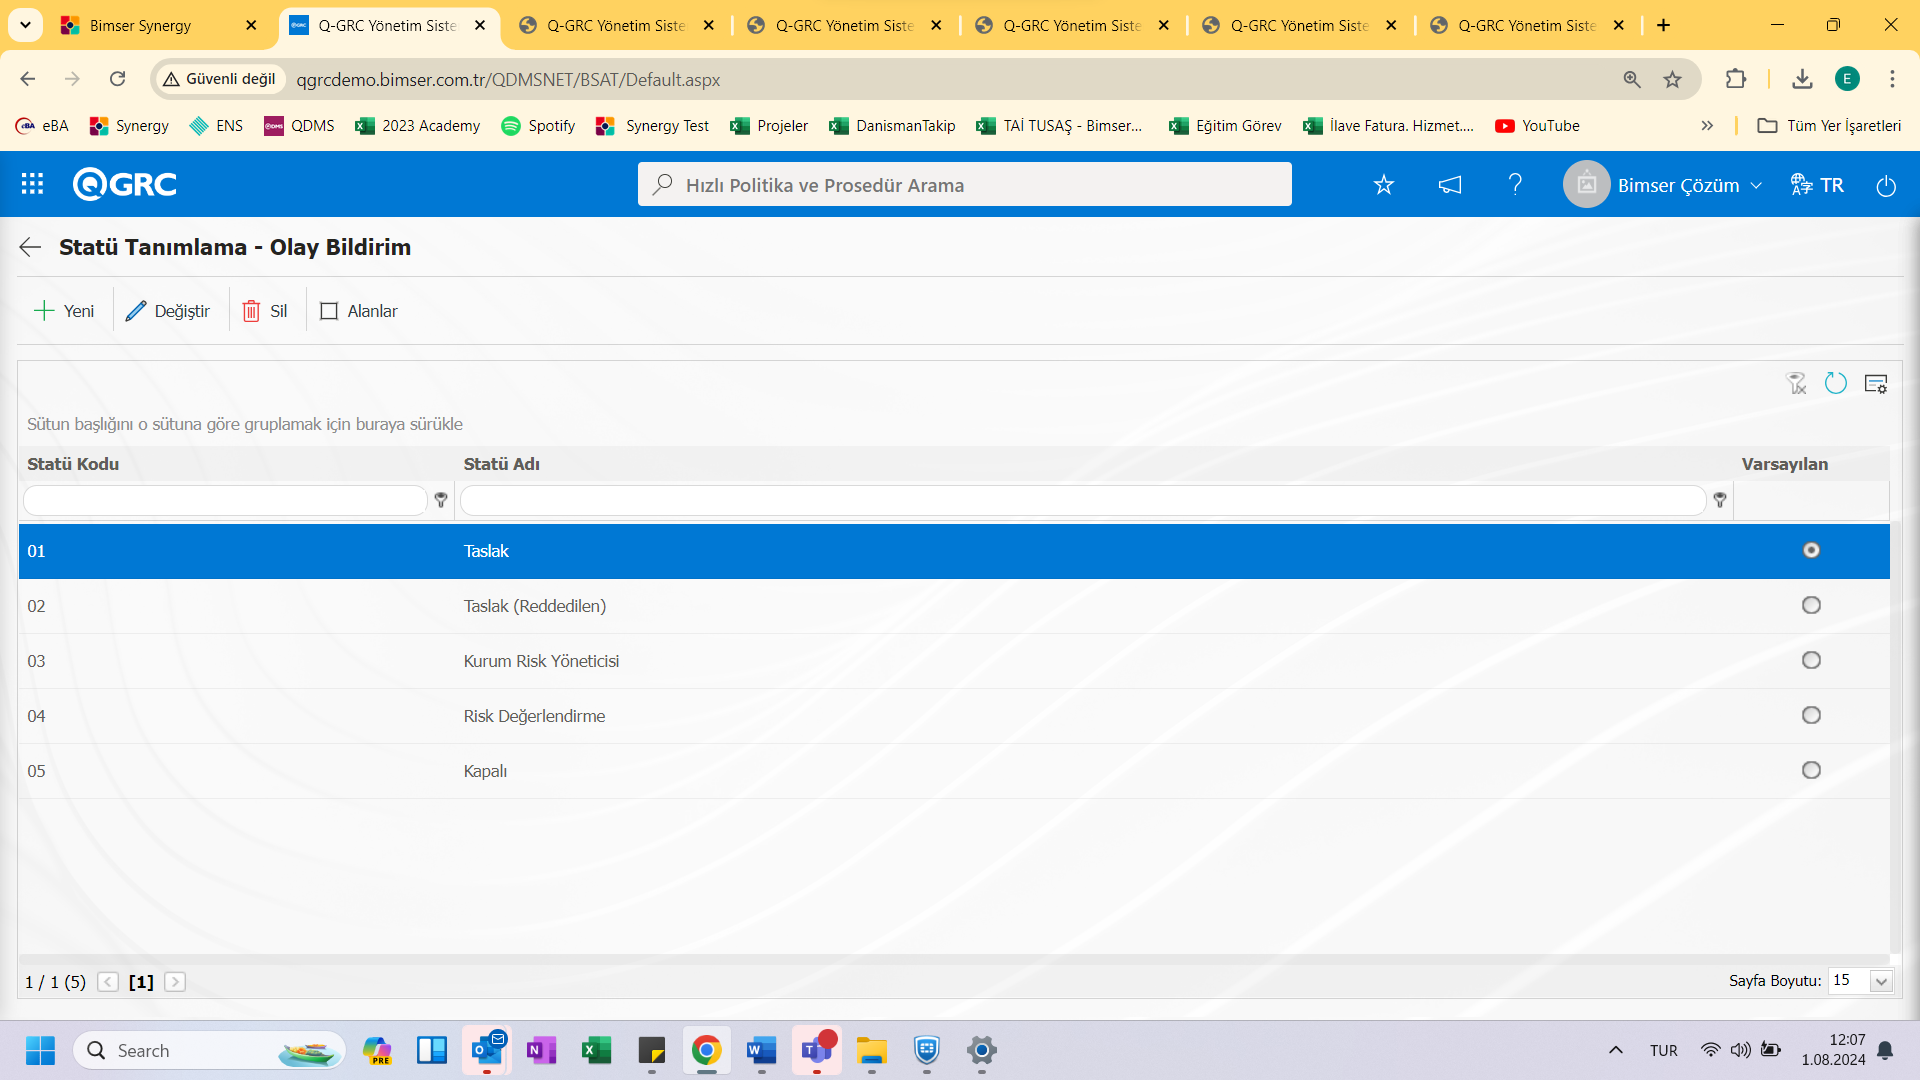The image size is (1920, 1080).
Task: Select the Varsayılan radio button for Taslak
Action: (1812, 550)
